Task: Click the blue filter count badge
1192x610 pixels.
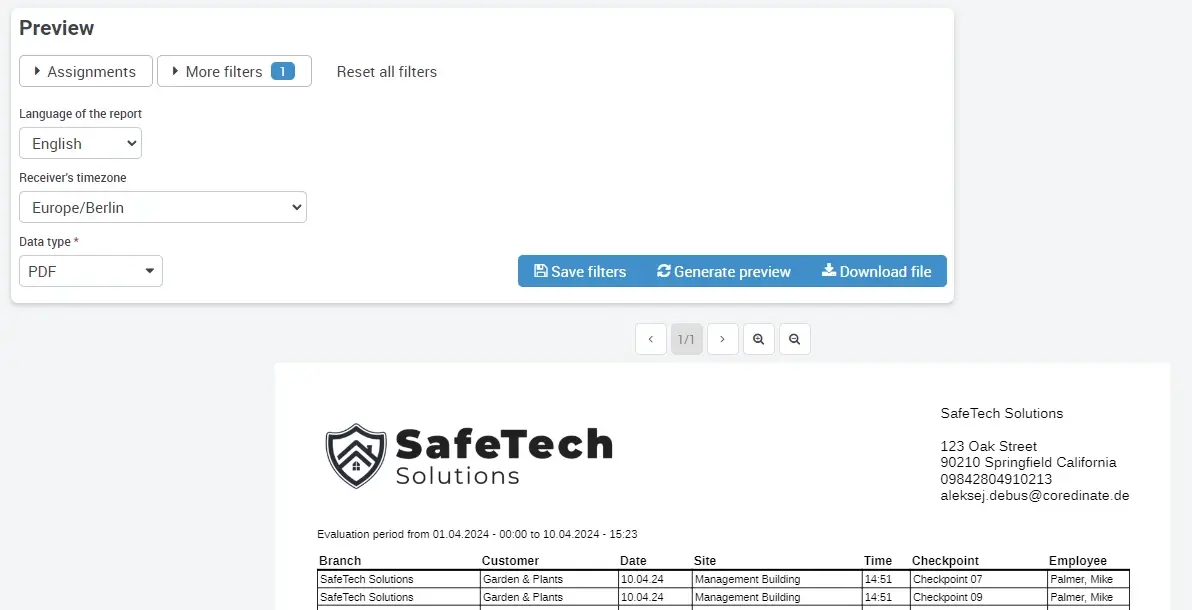Action: 283,71
